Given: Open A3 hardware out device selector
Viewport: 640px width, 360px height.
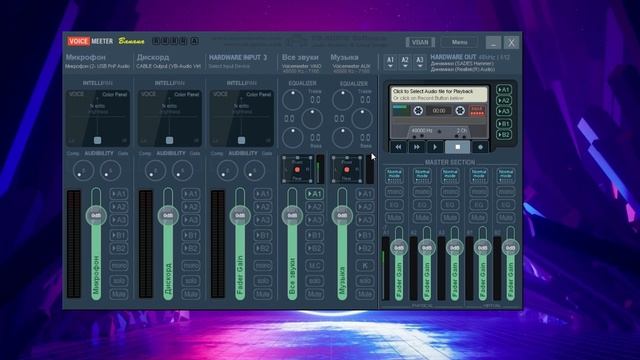Looking at the screenshot, I should point(420,62).
